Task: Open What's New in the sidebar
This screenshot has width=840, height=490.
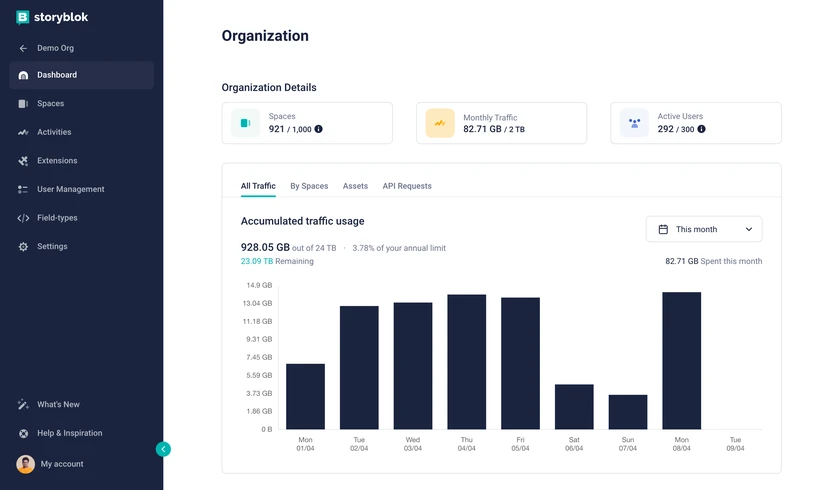Action: click(58, 405)
